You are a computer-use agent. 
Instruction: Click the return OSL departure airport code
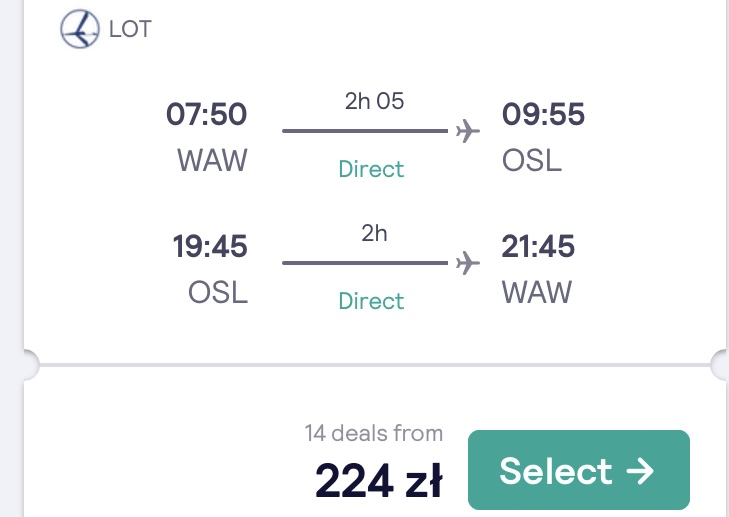[x=218, y=293]
